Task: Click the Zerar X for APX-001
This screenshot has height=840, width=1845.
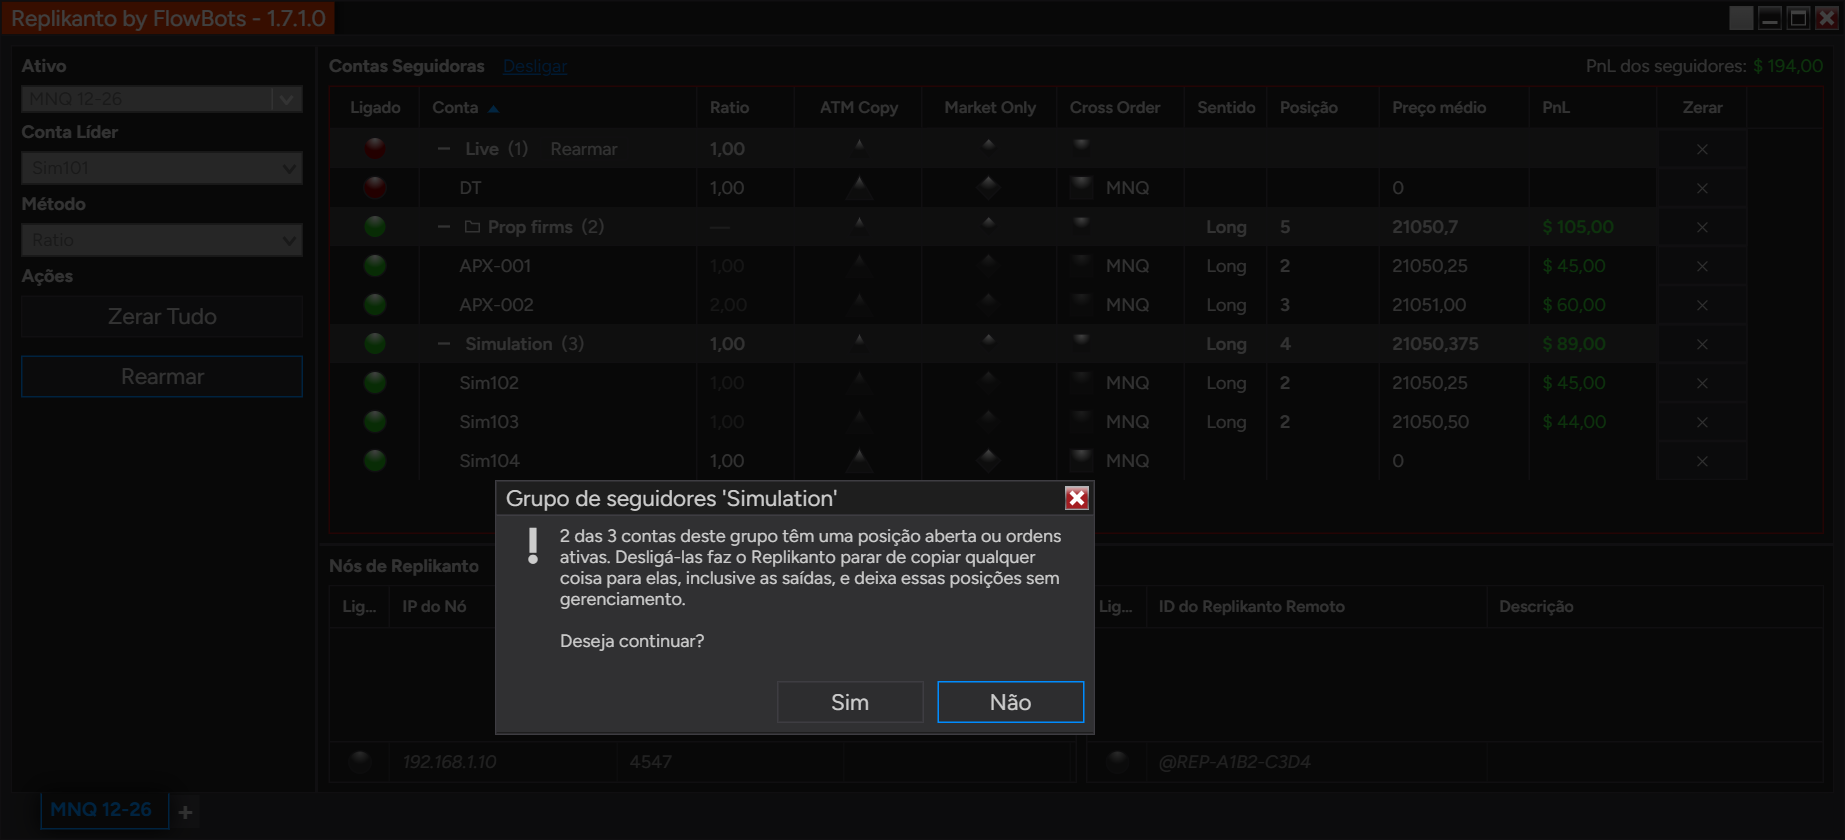Action: click(1702, 266)
